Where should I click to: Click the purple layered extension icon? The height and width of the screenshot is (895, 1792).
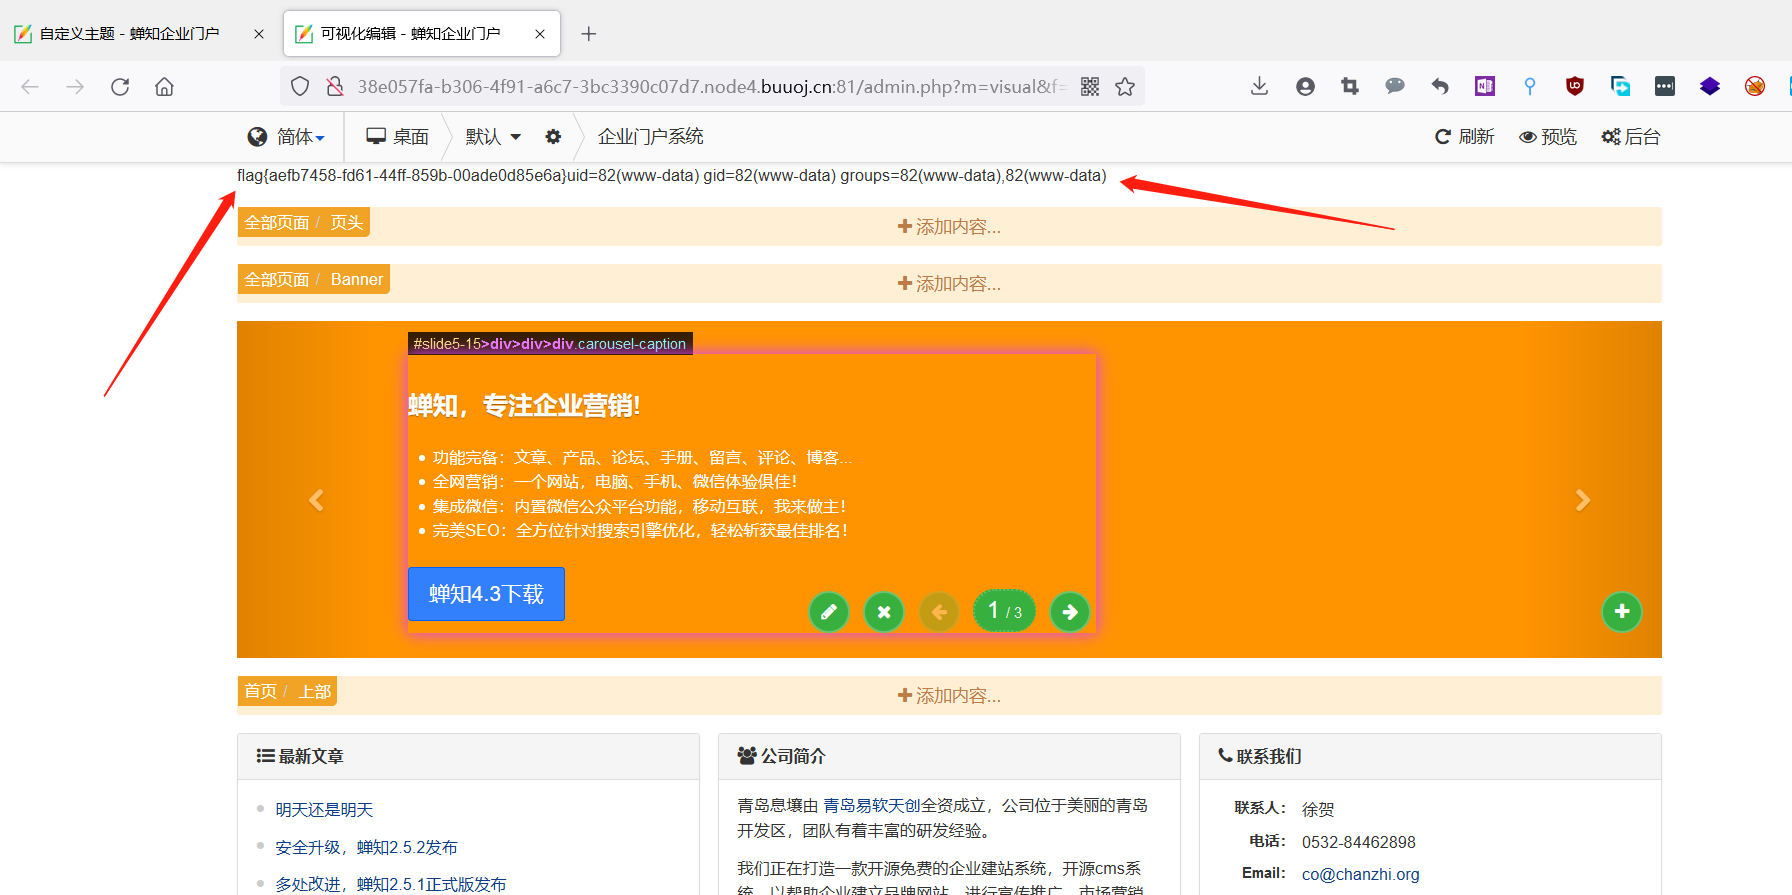pyautogui.click(x=1710, y=87)
